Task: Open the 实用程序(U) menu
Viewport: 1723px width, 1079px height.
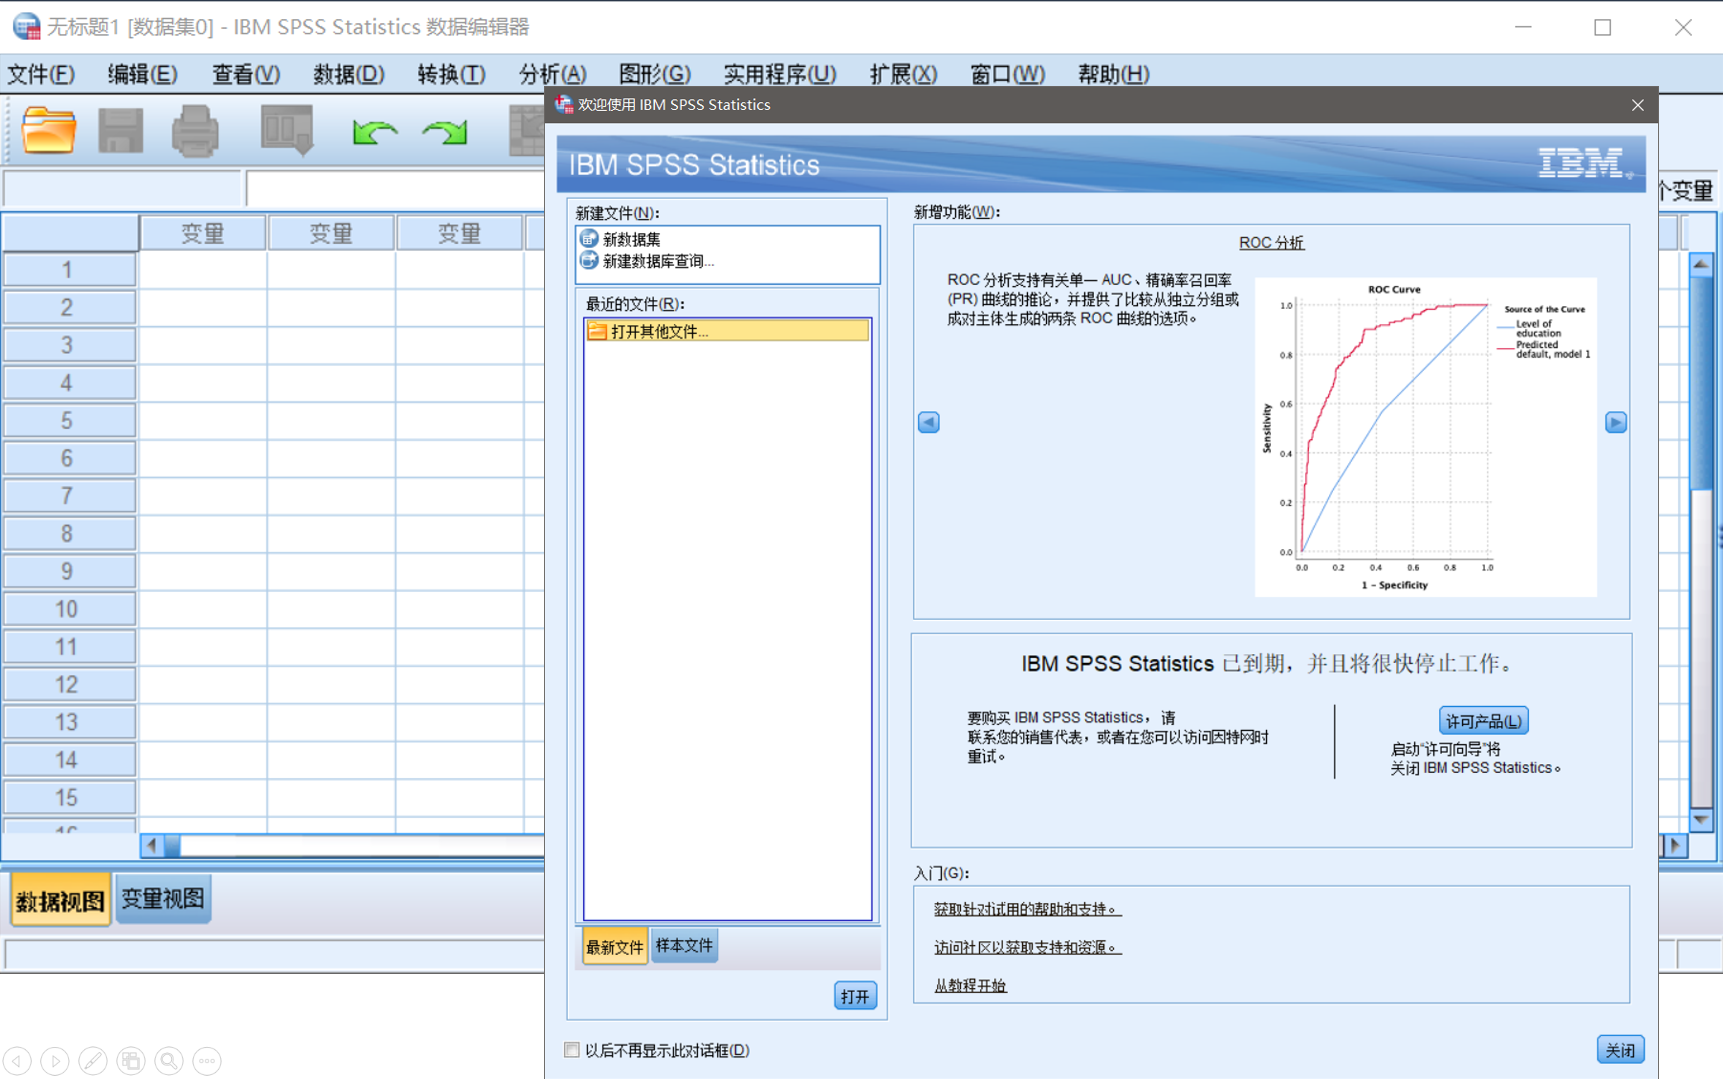Action: [x=780, y=74]
